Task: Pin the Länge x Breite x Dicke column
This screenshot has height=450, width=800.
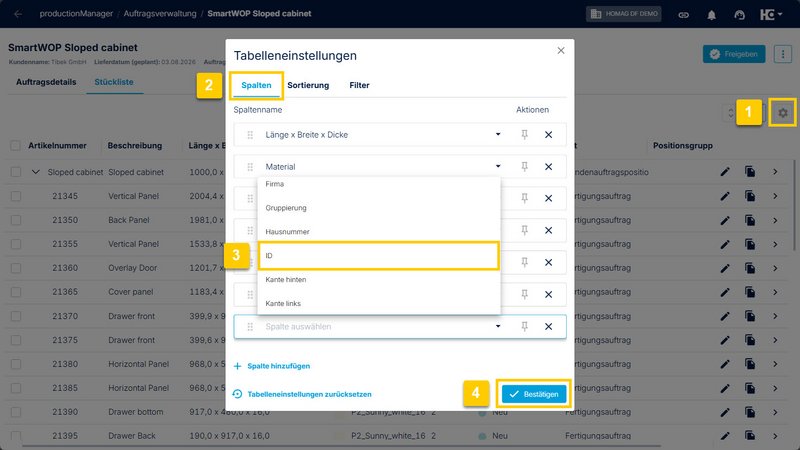Action: pyautogui.click(x=524, y=135)
